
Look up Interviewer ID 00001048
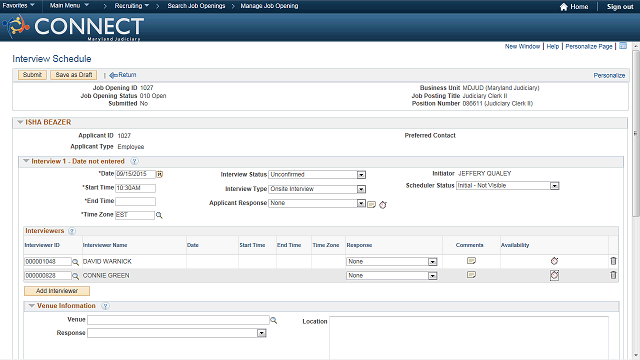76,262
